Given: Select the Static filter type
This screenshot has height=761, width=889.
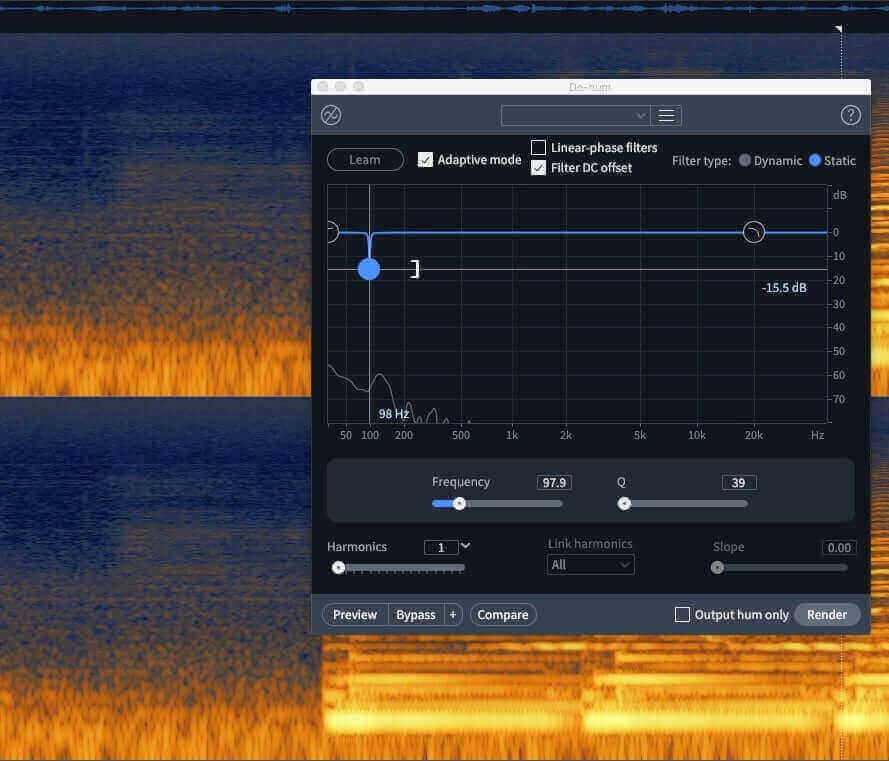Looking at the screenshot, I should (815, 160).
